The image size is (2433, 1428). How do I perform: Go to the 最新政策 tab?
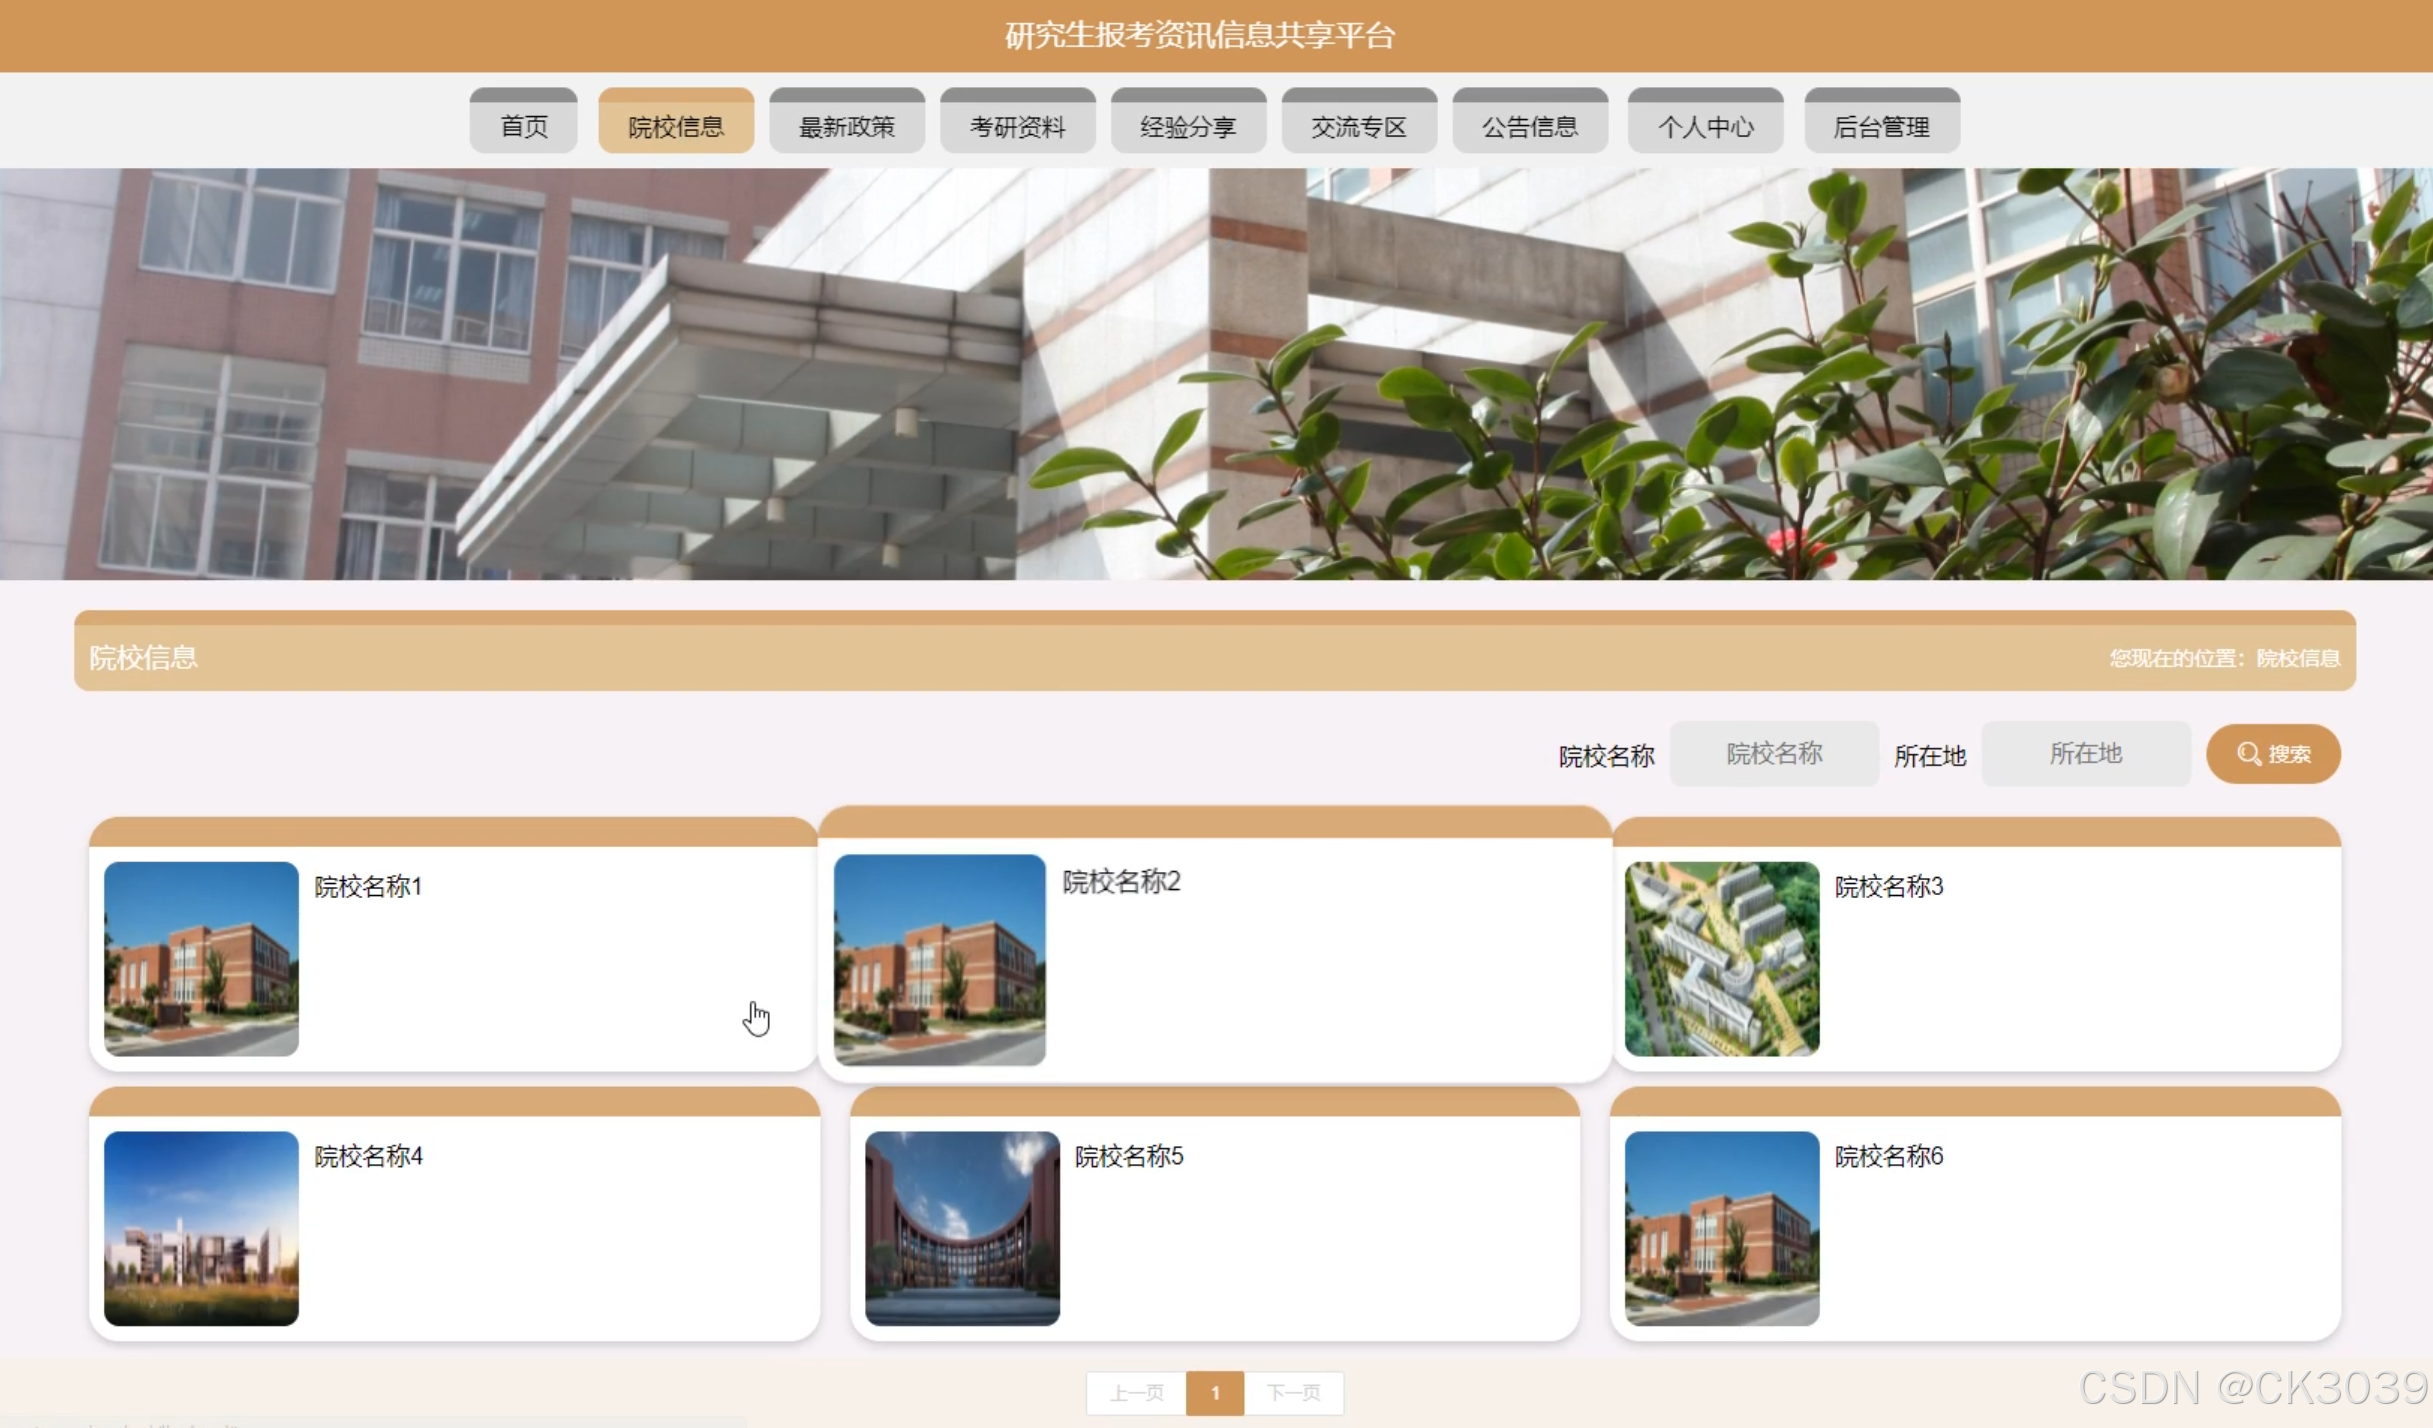coord(846,126)
